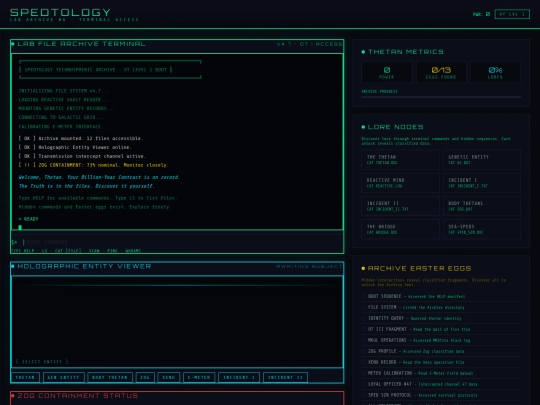Select the INCIDENT II entity button

pyautogui.click(x=285, y=377)
